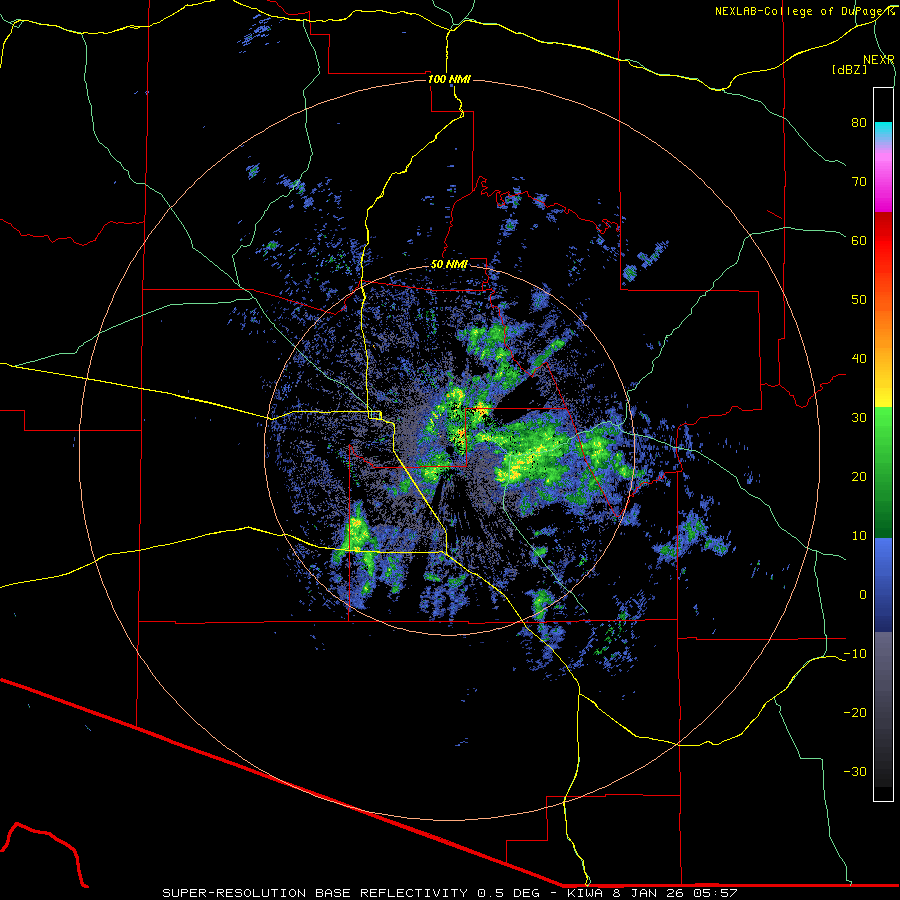Image resolution: width=900 pixels, height=900 pixels.
Task: Click the blue band of the color scale
Action: coord(883,584)
